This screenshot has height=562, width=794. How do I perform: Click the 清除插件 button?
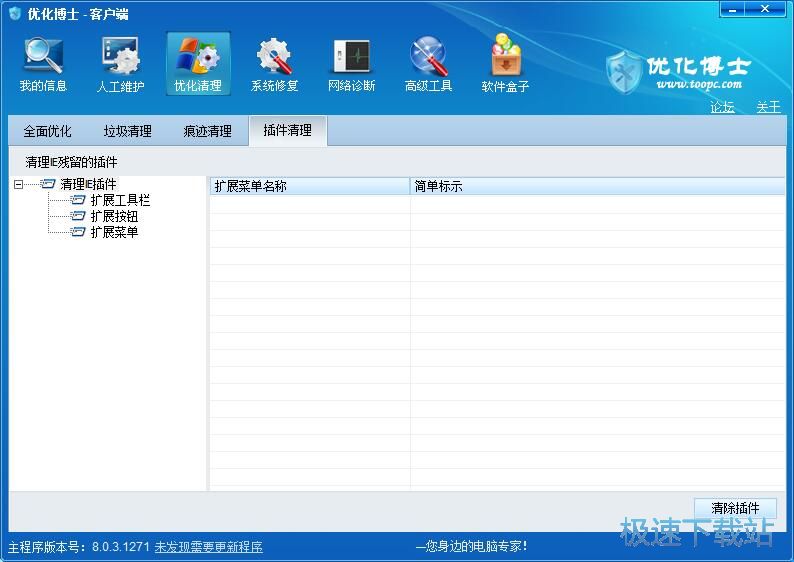click(735, 508)
